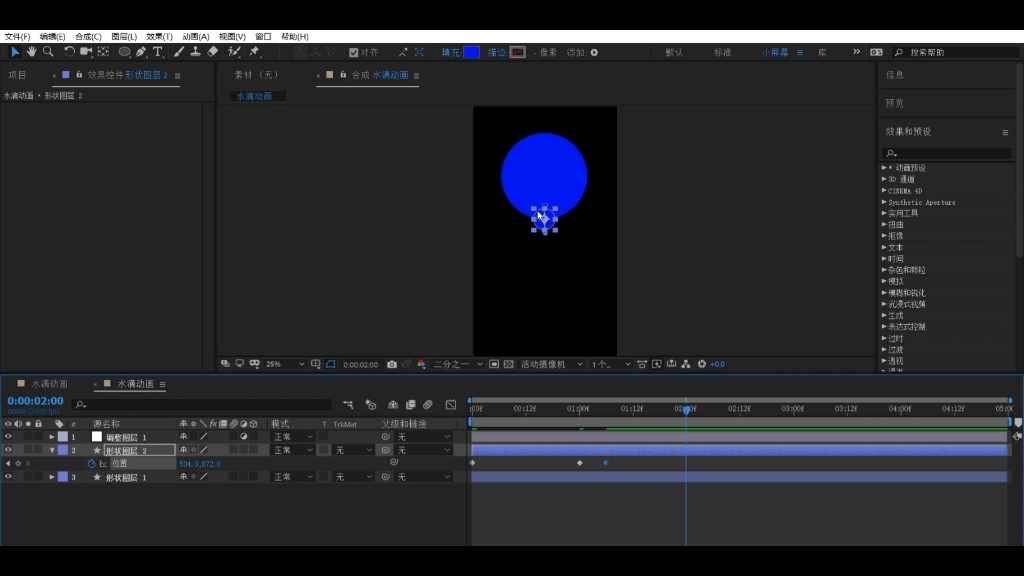Select the keyframe diamond on the 位置 track
Viewport: 1024px width, 576px height.
tap(580, 462)
